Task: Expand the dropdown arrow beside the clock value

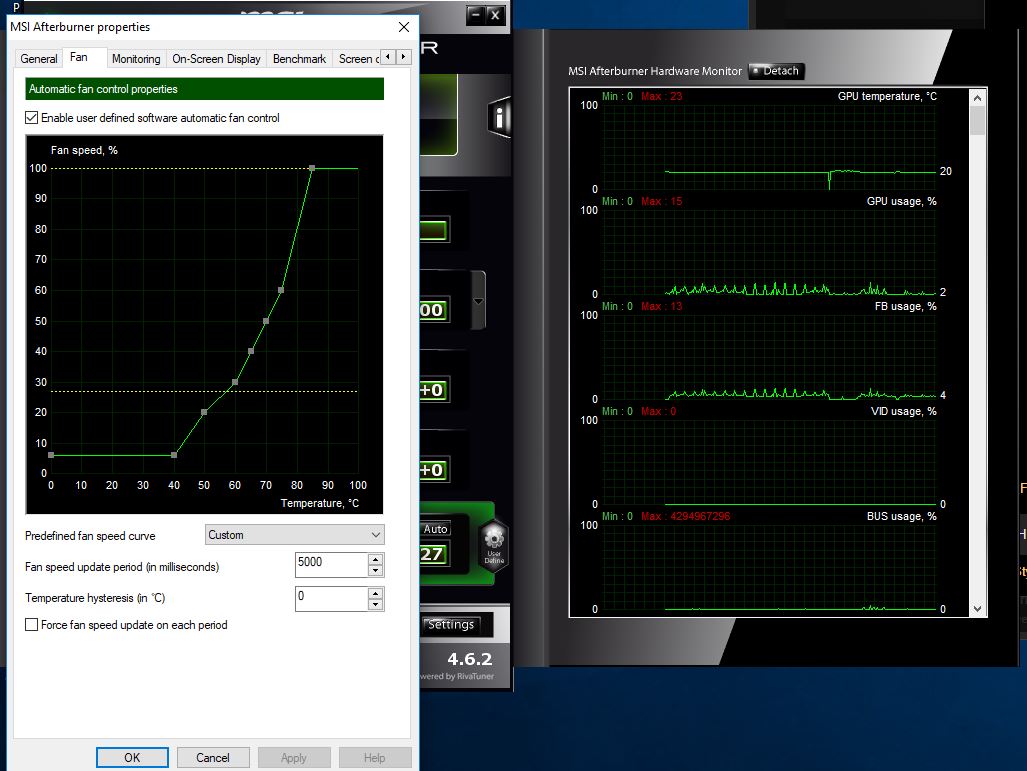Action: click(478, 301)
